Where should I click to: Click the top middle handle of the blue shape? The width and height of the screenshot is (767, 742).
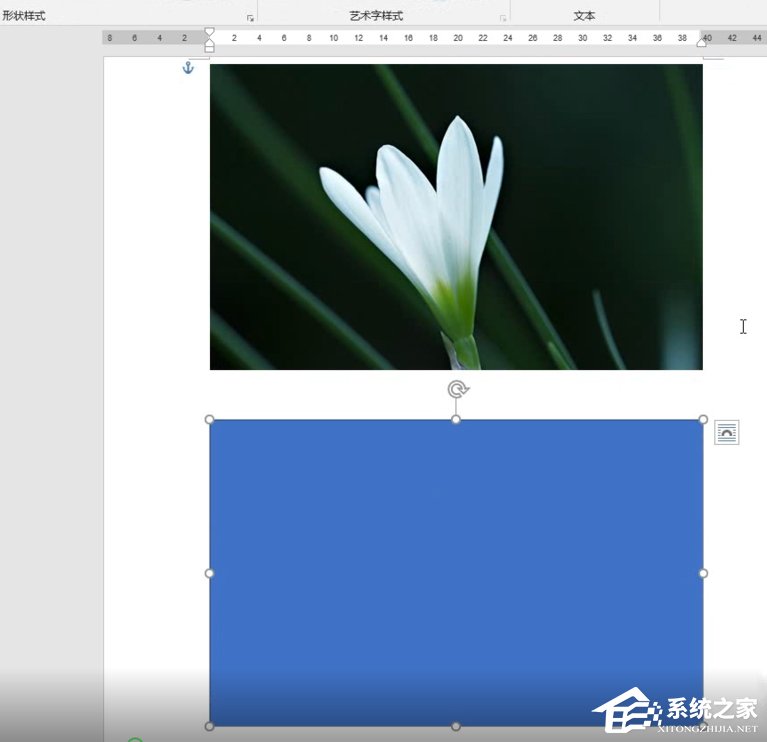(x=456, y=420)
